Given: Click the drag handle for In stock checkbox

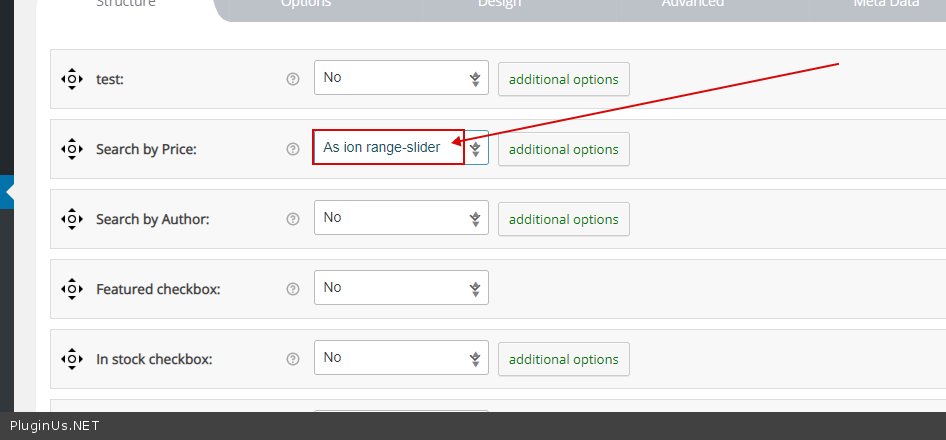Looking at the screenshot, I should click(x=71, y=359).
